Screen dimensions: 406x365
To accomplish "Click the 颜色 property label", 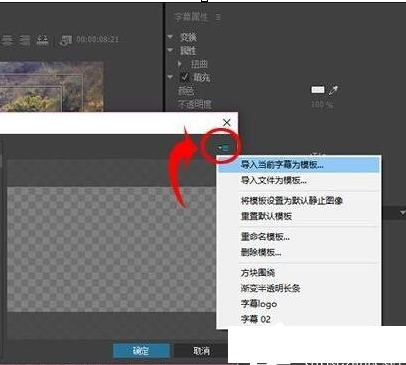I will (x=186, y=90).
